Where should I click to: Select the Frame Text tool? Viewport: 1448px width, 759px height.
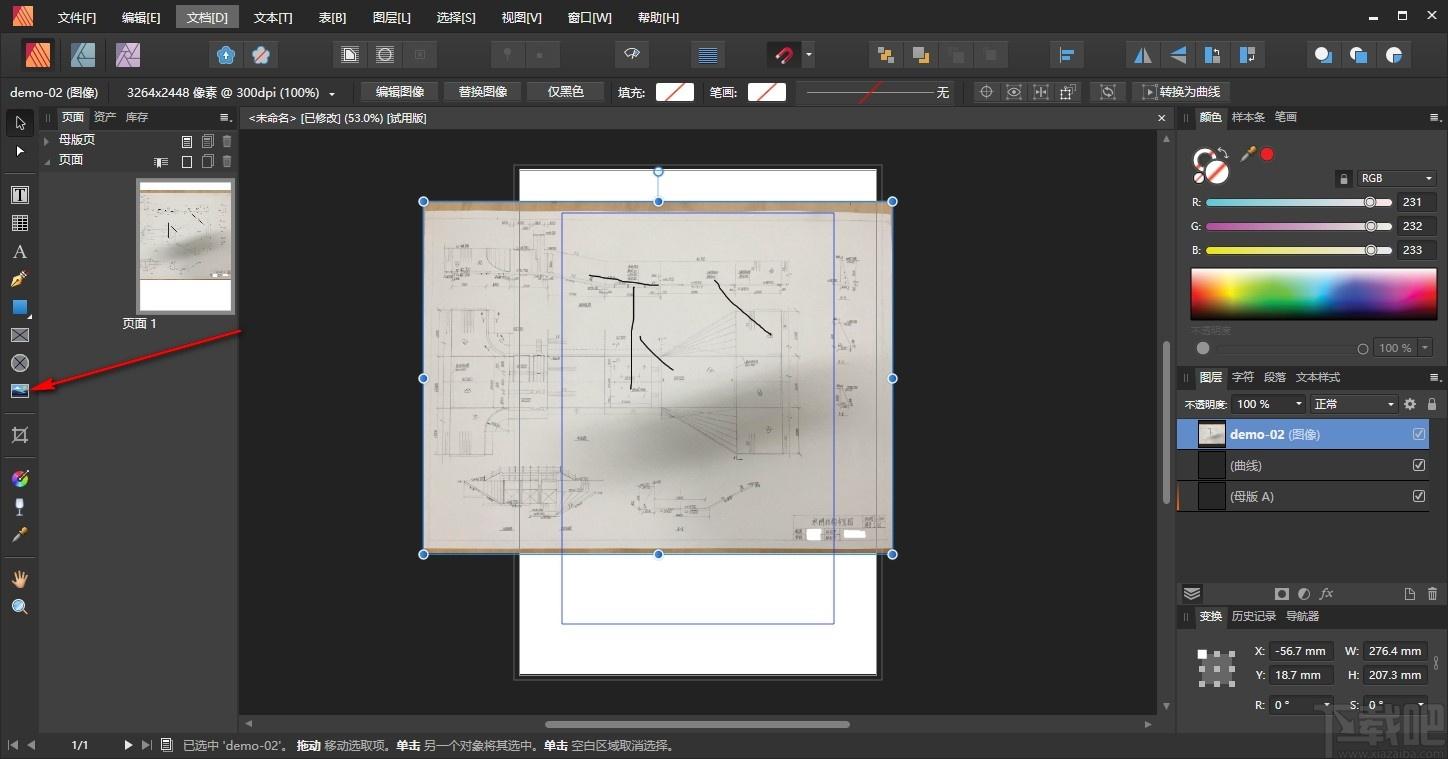coord(19,195)
